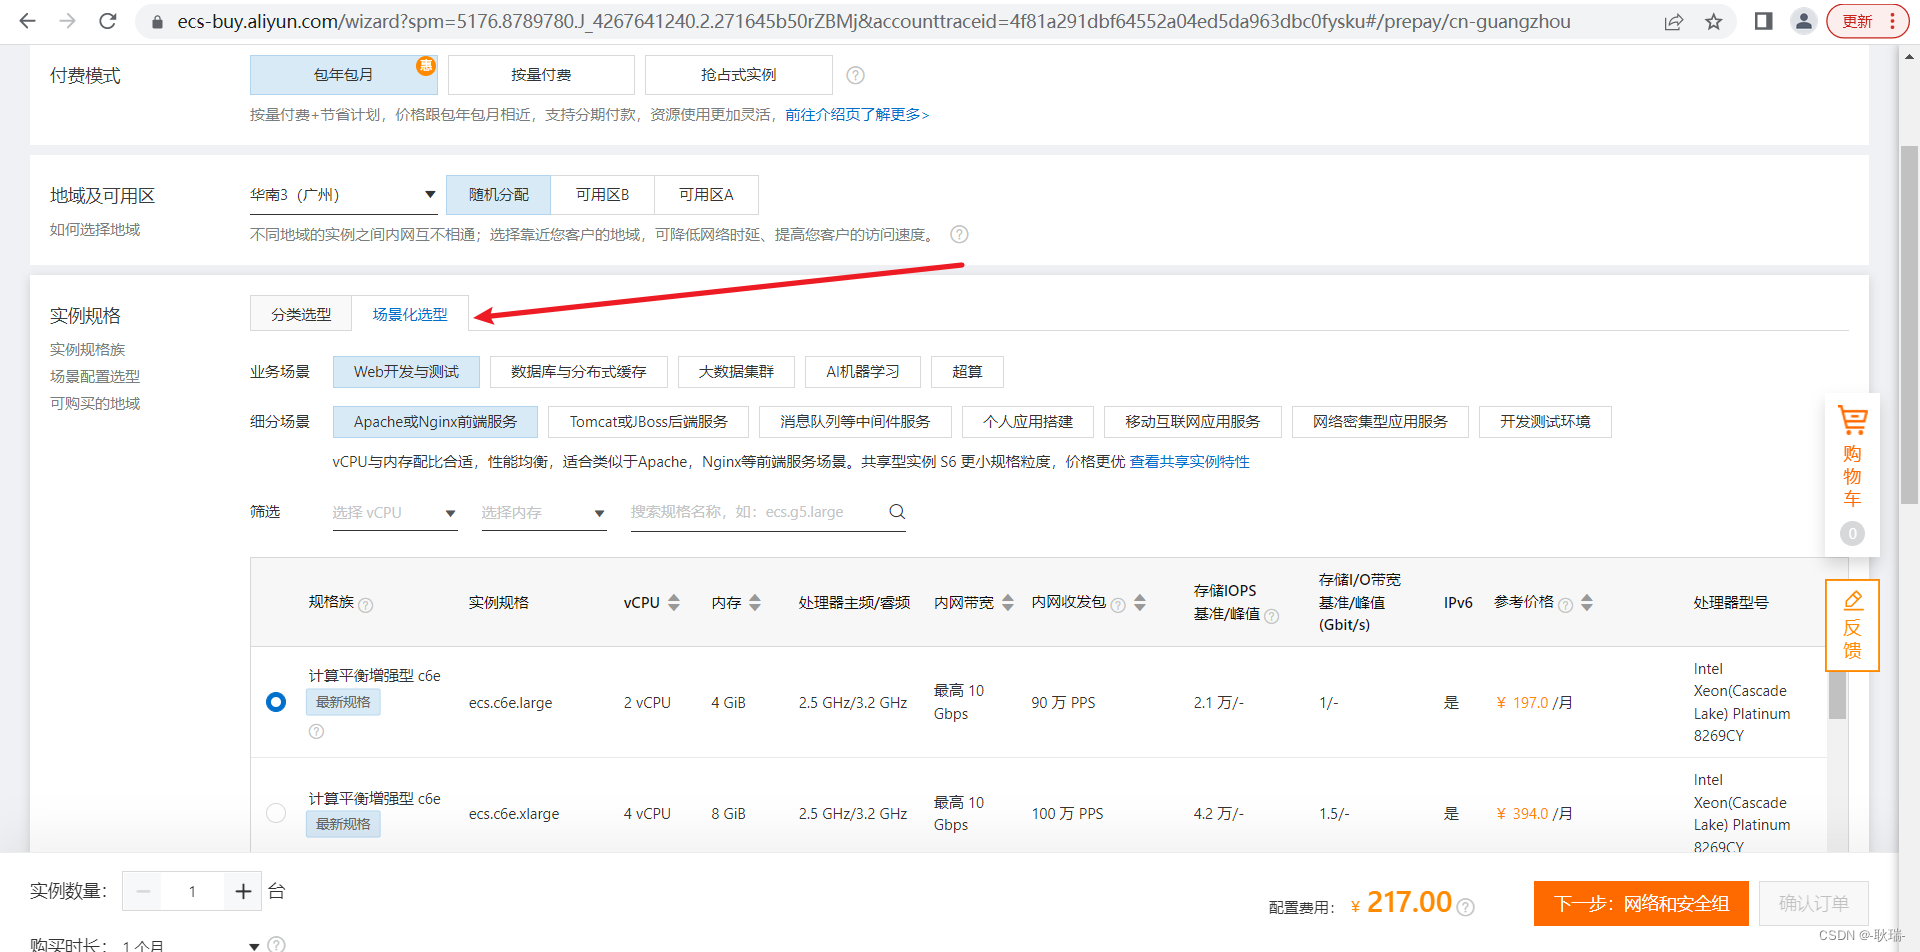Screen dimensions: 1920x952
Task: Click the search magnifier icon in spec filter
Action: pos(896,512)
